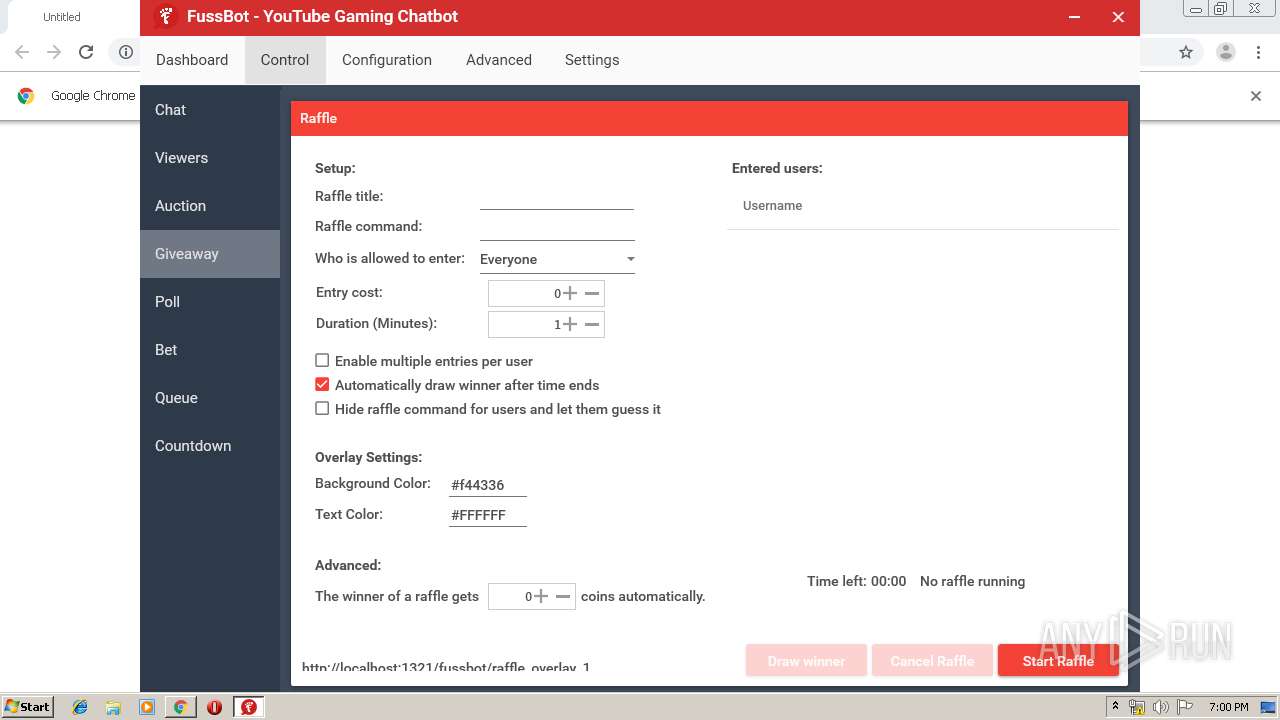This screenshot has height=720, width=1280.
Task: Increase winner coins with plus icon
Action: 541,596
